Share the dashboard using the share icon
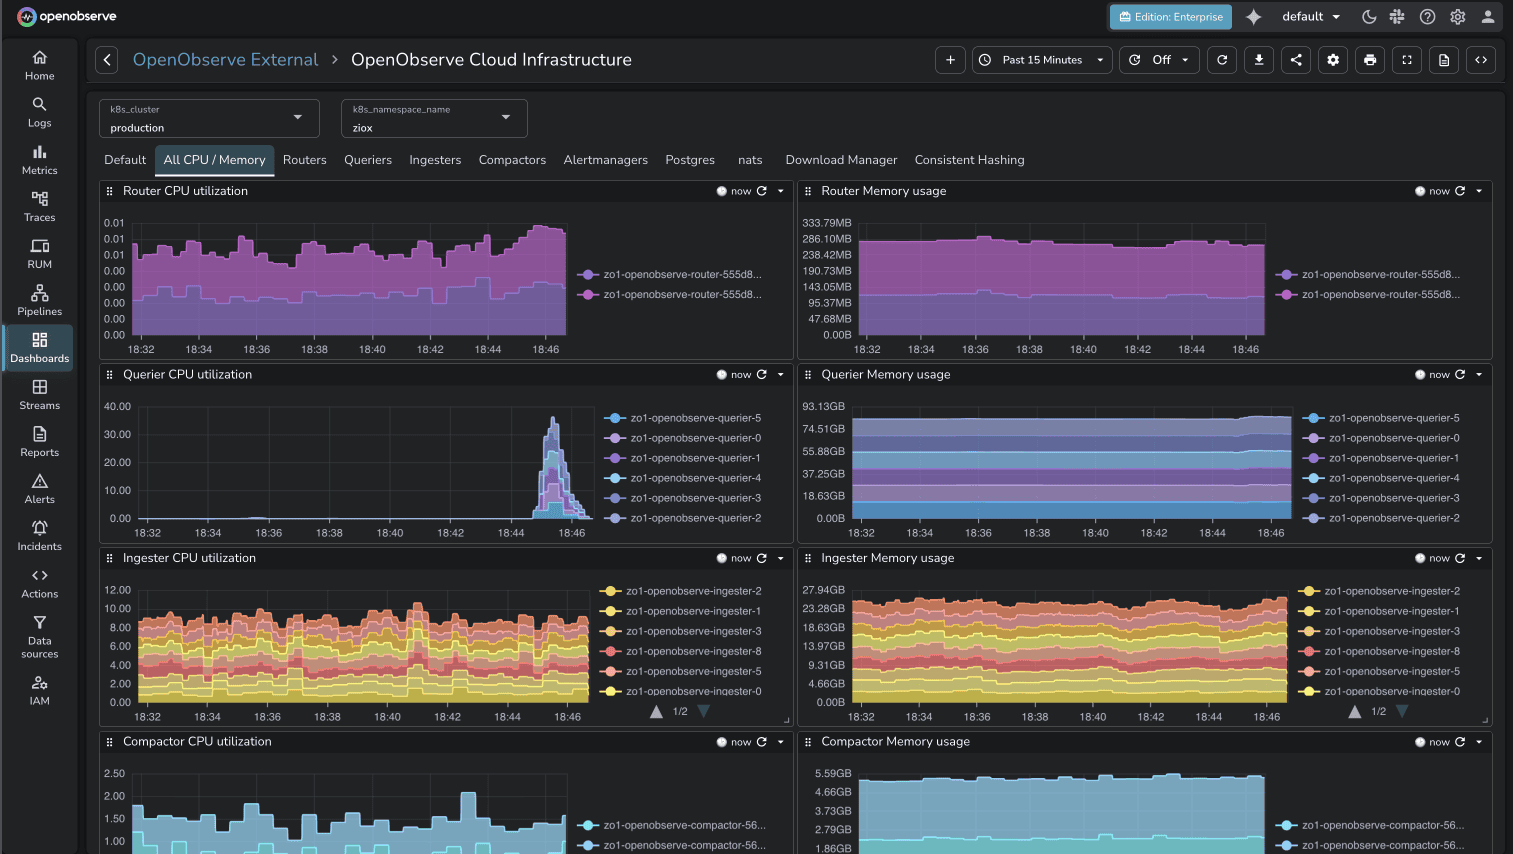Screen dimensions: 1513x854 pyautogui.click(x=1295, y=60)
